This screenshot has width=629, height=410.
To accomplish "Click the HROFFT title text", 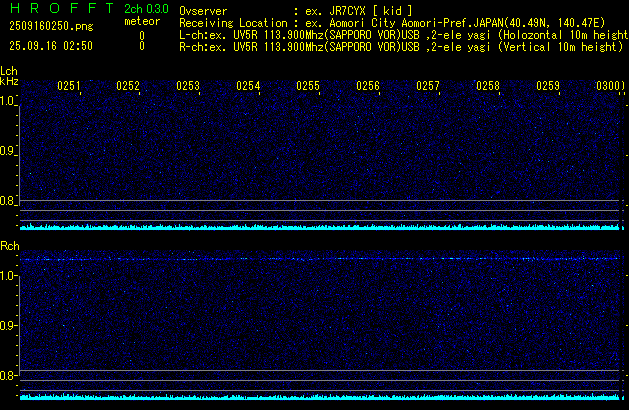I will 62,8.
